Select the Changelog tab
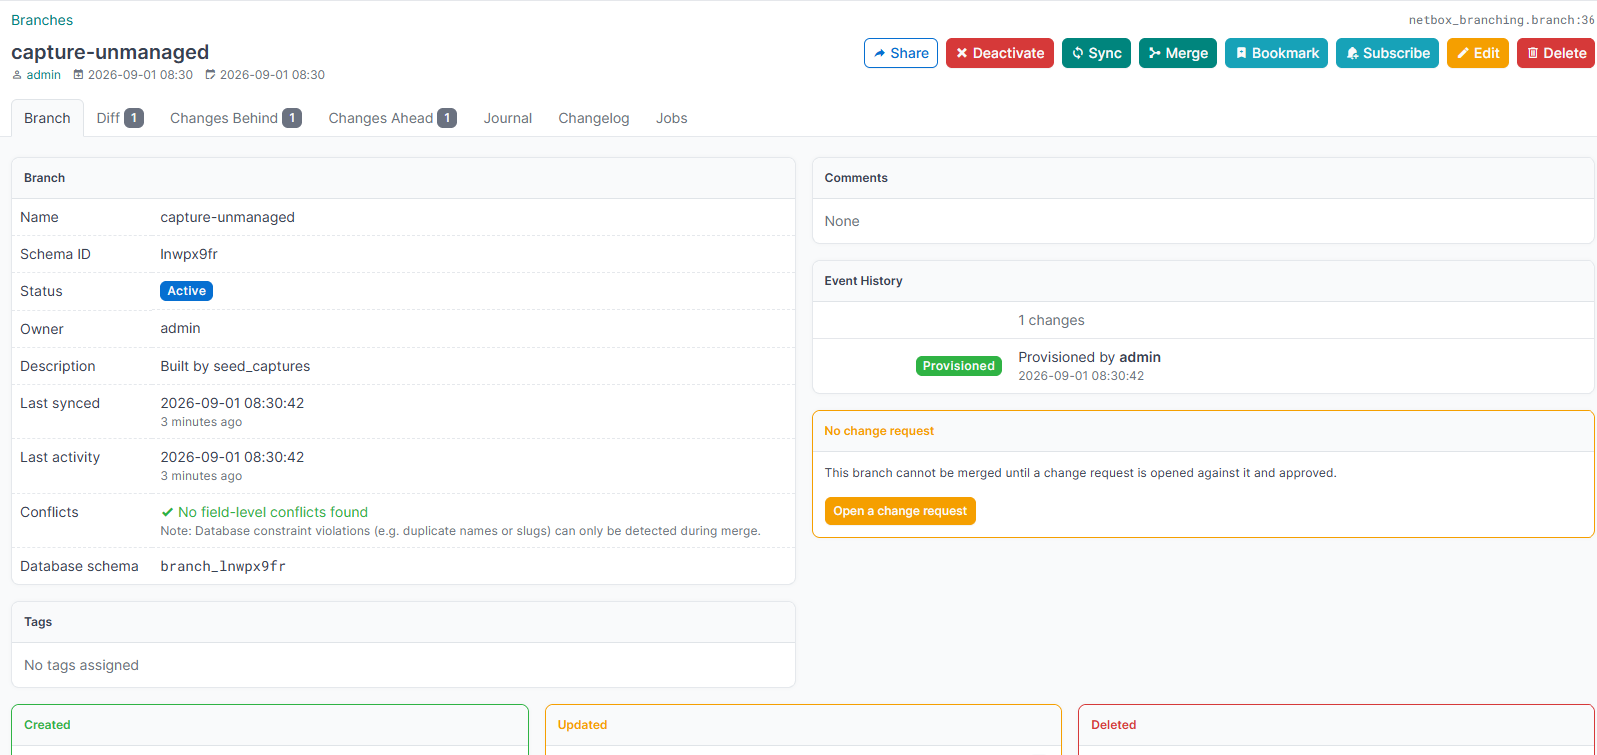 594,118
